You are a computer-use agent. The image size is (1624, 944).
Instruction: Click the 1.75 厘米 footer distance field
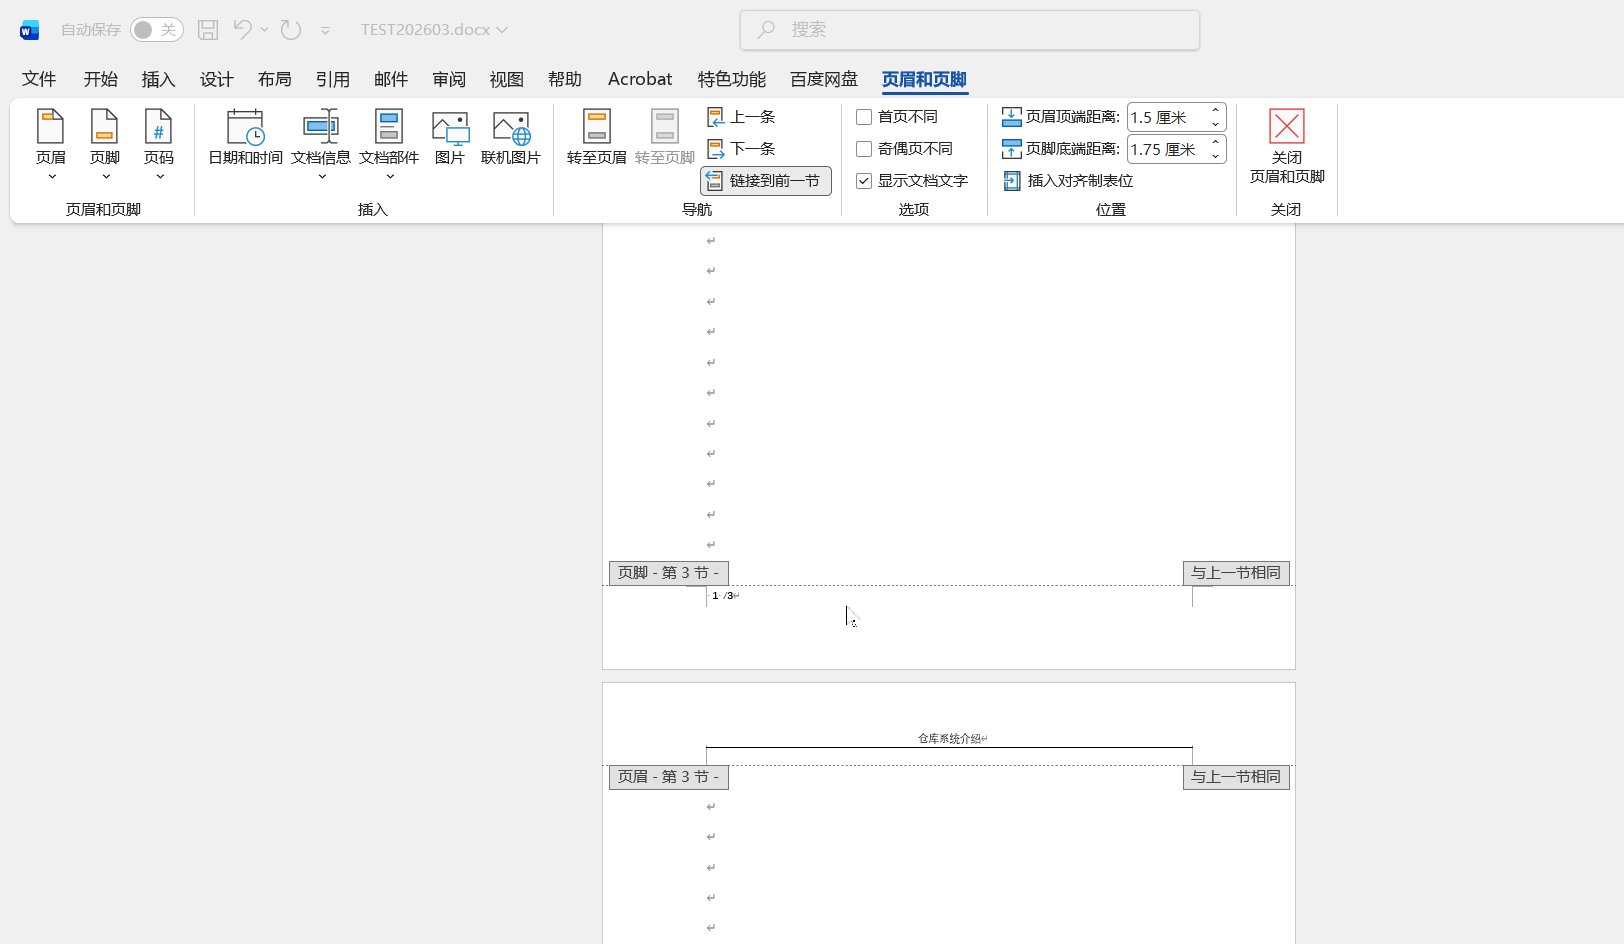[x=1166, y=149]
